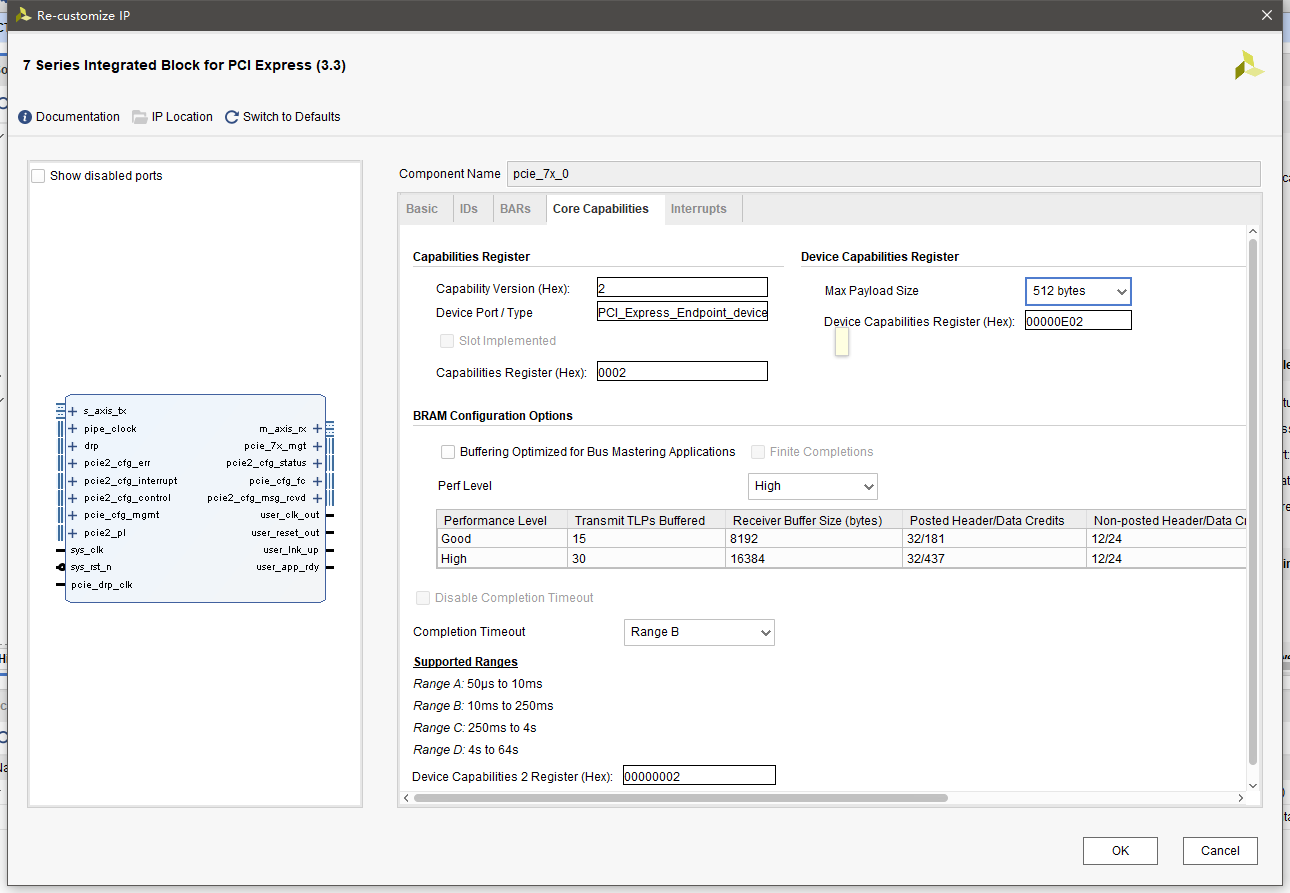This screenshot has width=1290, height=893.
Task: Switch to the Basic tab
Action: tap(422, 209)
